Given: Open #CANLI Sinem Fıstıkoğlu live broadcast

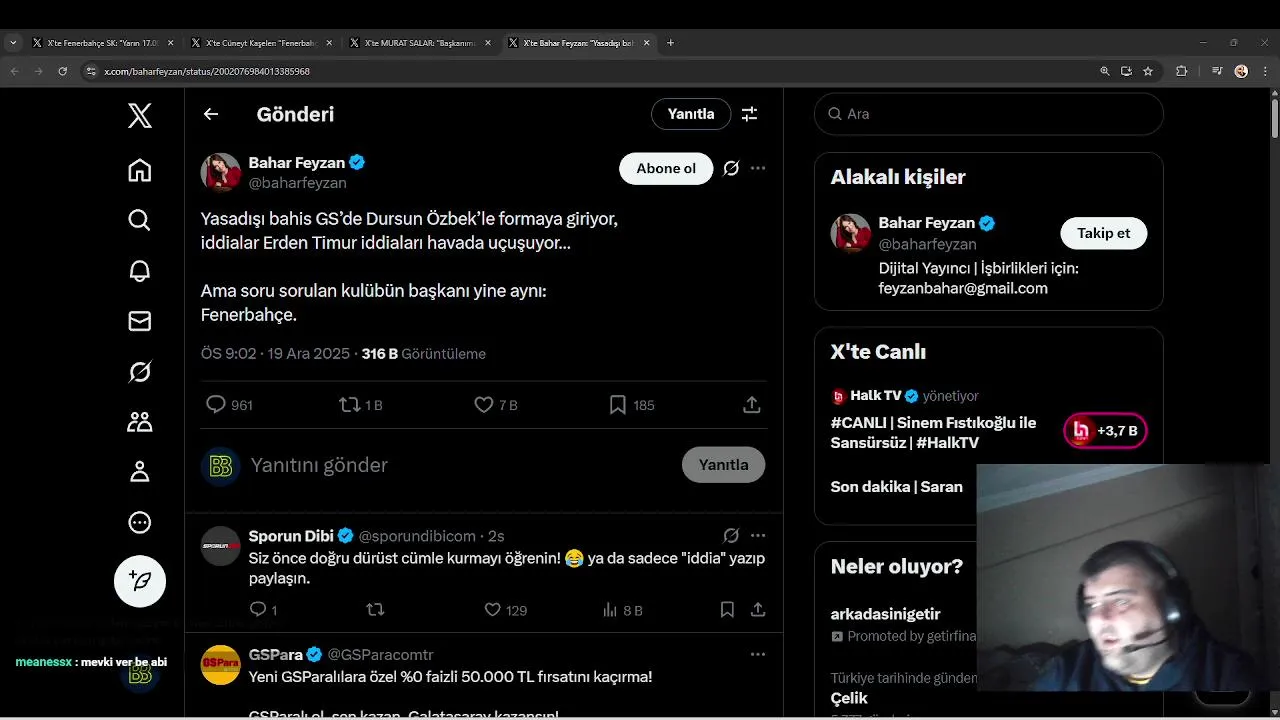Looking at the screenshot, I should point(933,433).
